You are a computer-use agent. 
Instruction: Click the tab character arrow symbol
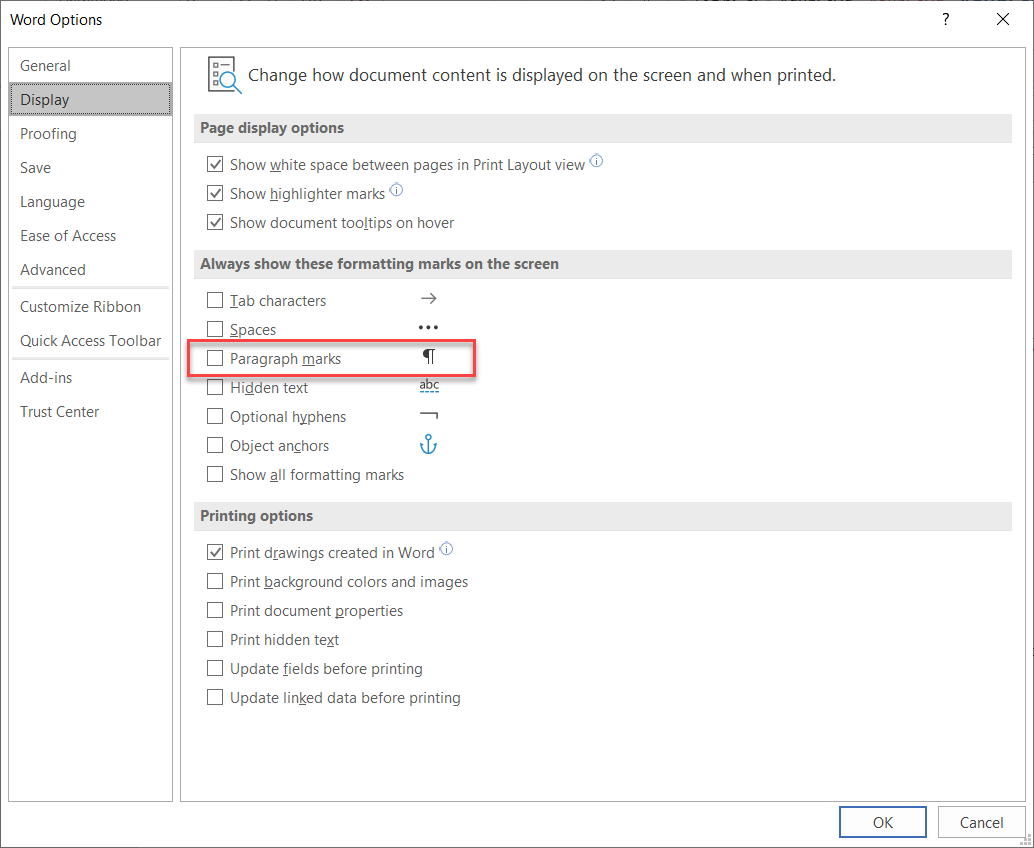tap(429, 299)
